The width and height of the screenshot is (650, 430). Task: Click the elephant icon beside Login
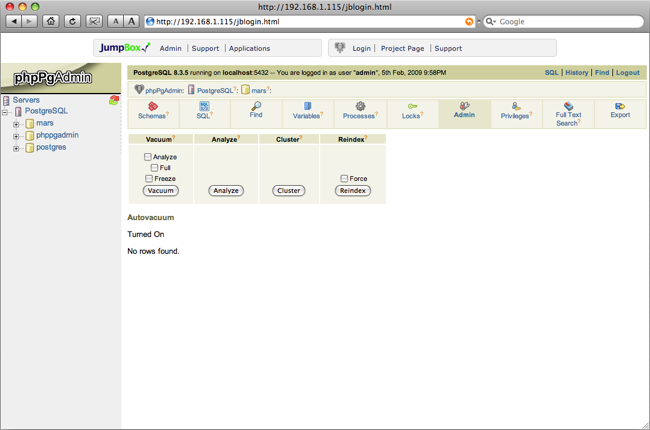(x=340, y=48)
